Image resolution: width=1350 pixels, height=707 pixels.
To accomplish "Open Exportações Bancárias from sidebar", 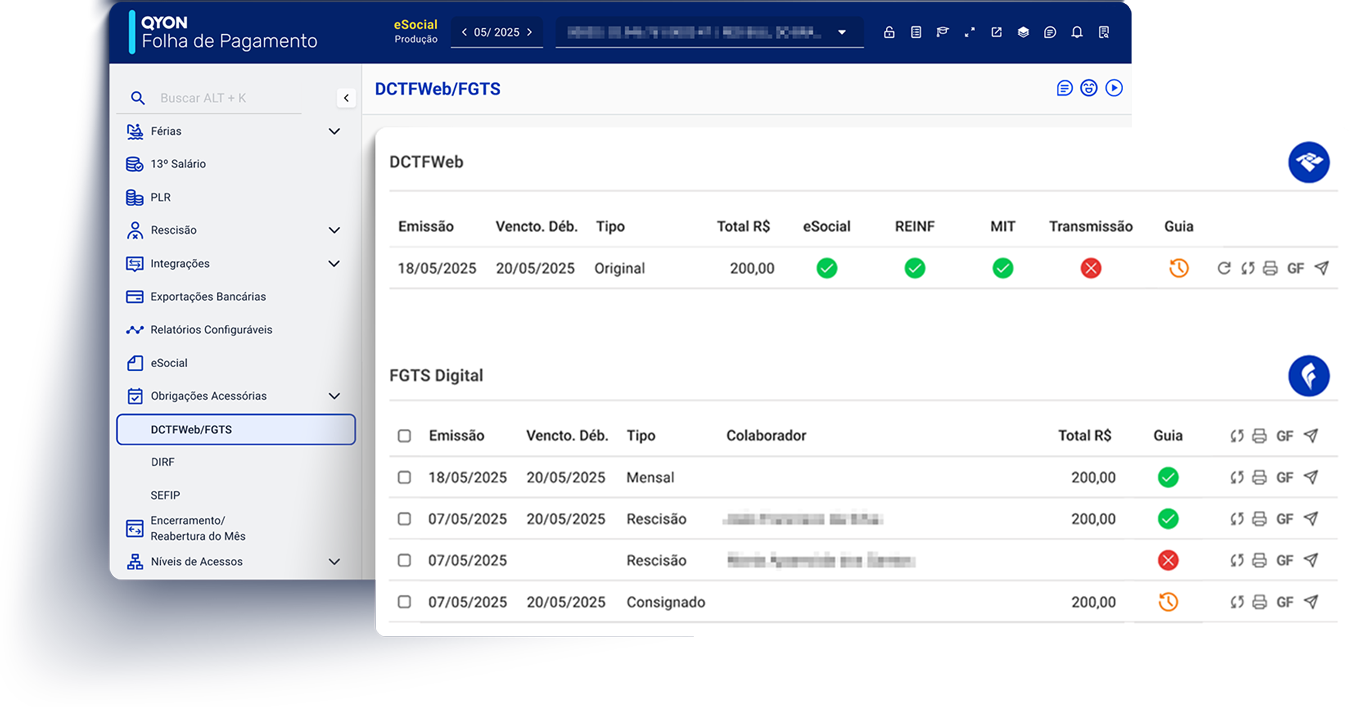I will (x=207, y=297).
